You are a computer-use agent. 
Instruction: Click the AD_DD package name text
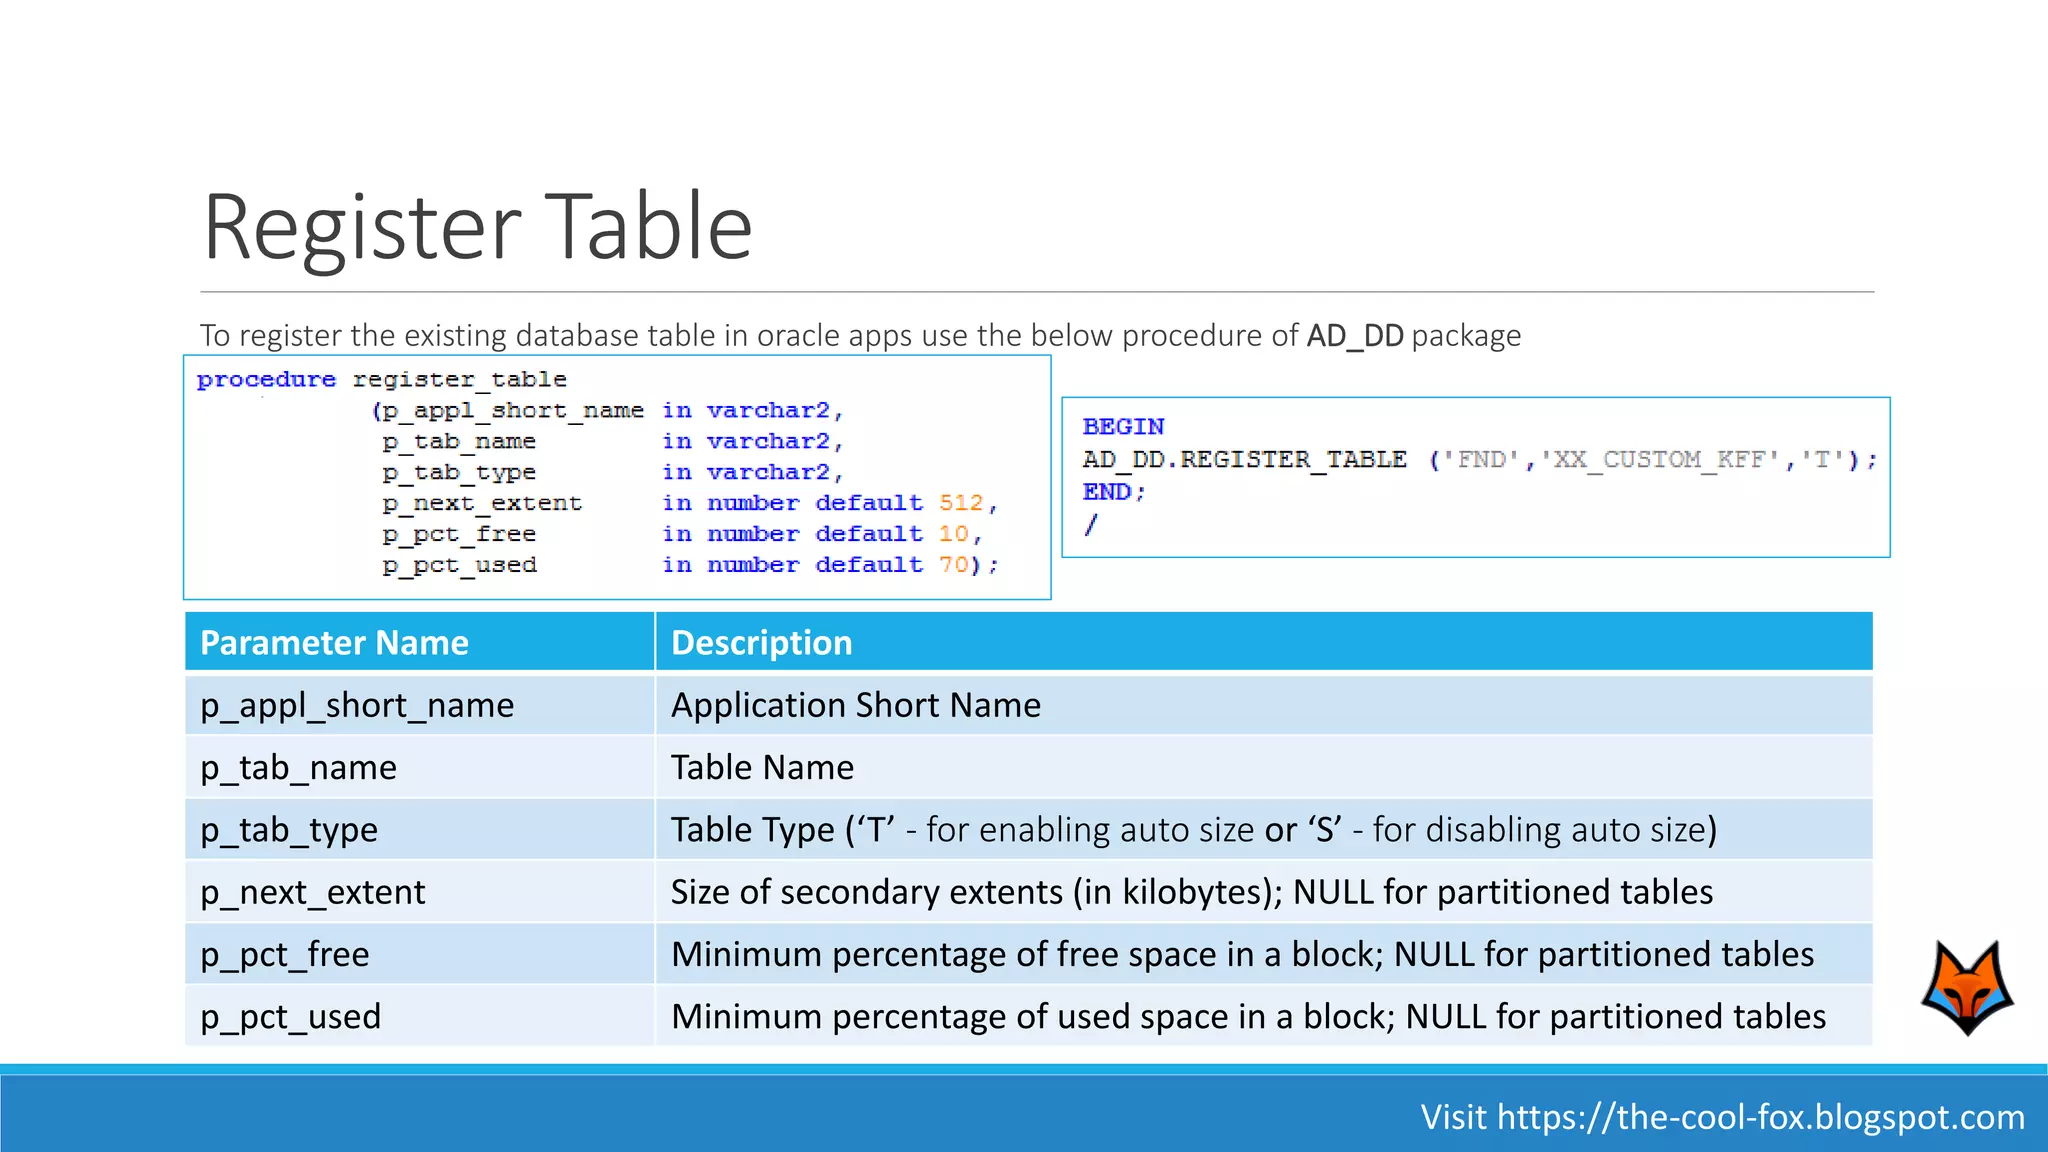(x=1355, y=336)
